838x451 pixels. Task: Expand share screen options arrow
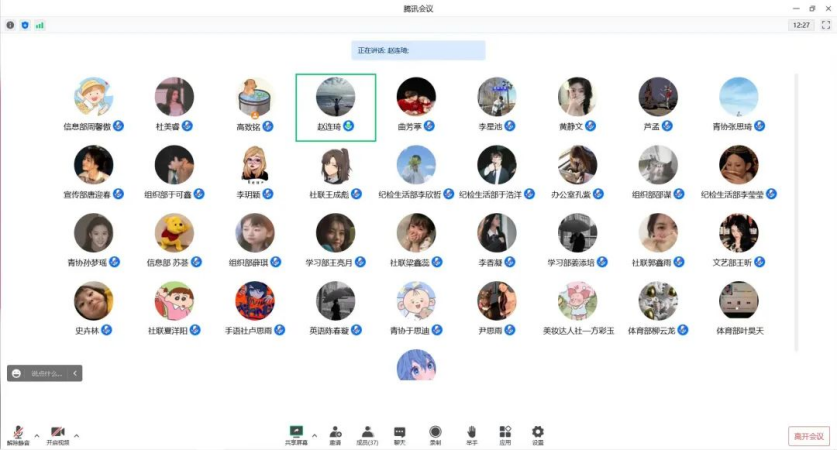(314, 436)
